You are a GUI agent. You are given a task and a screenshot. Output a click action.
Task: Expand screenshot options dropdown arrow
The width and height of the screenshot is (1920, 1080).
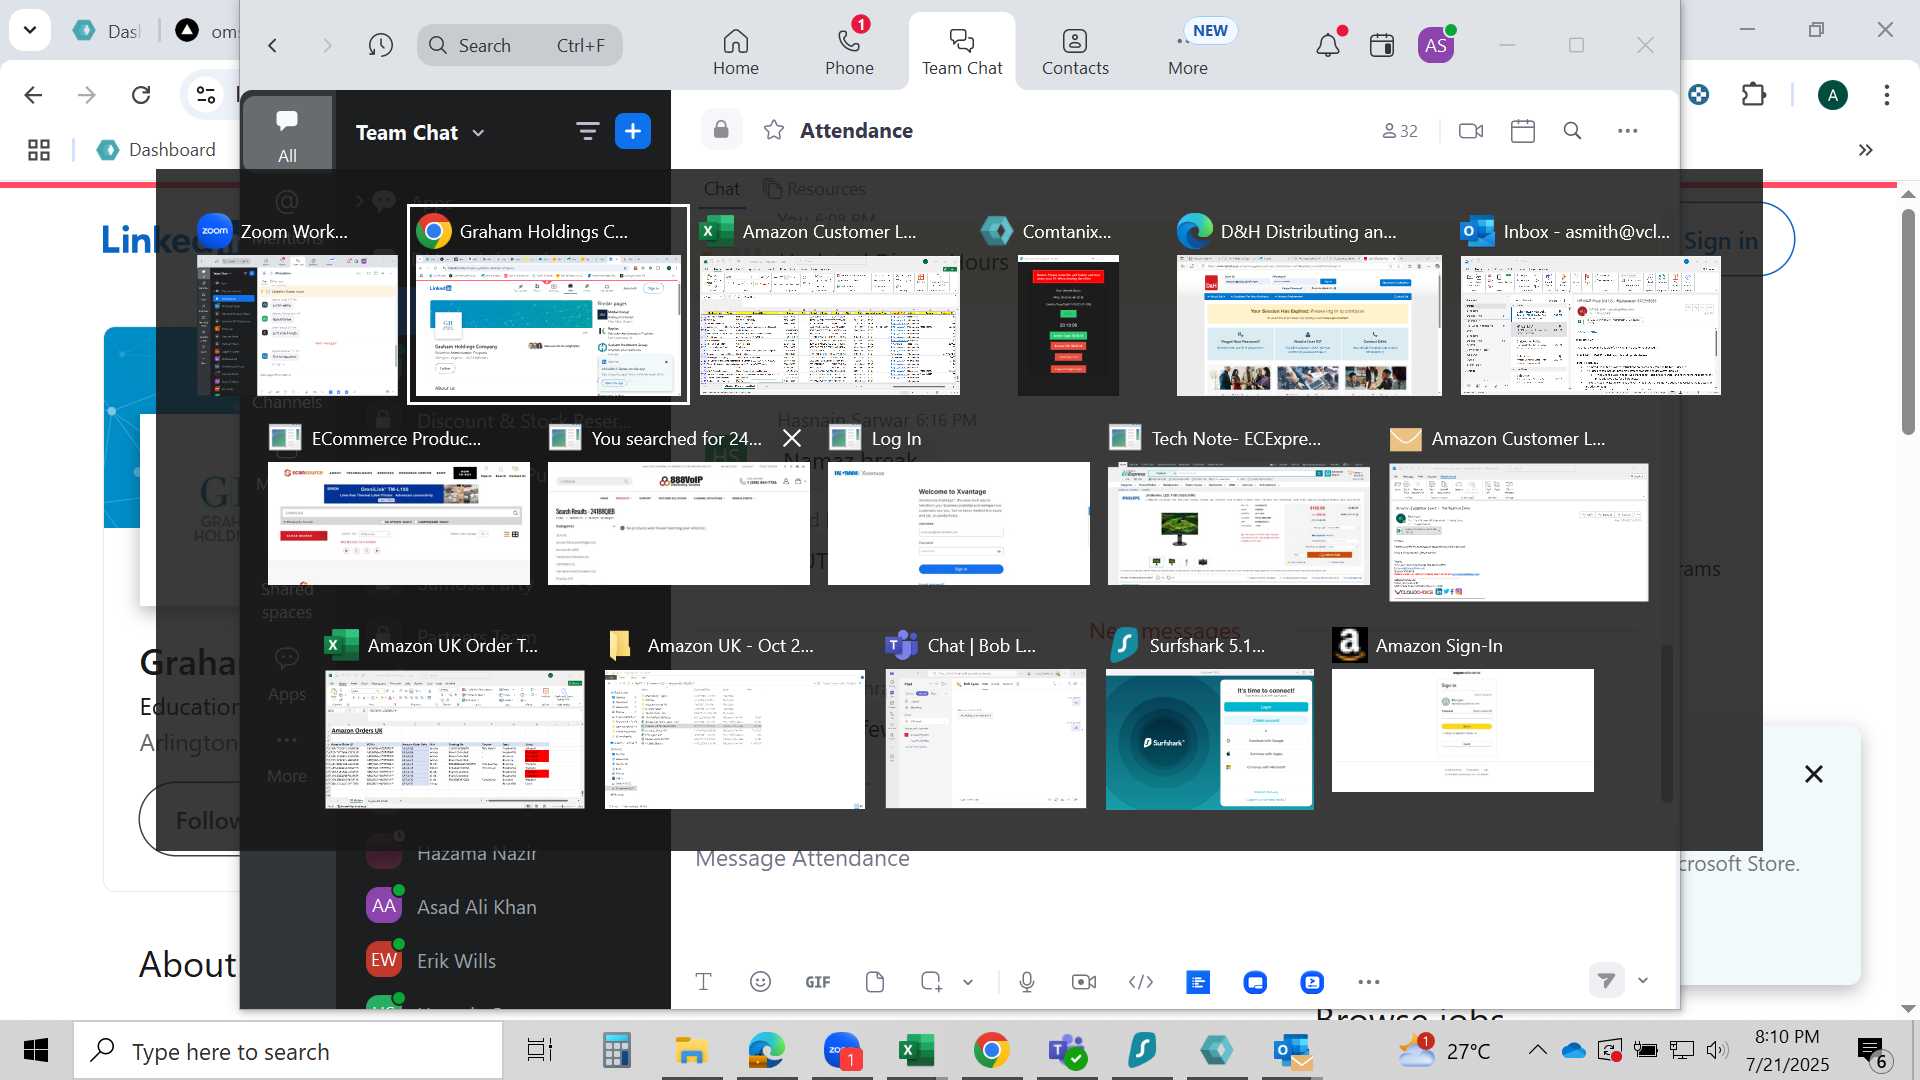968,982
